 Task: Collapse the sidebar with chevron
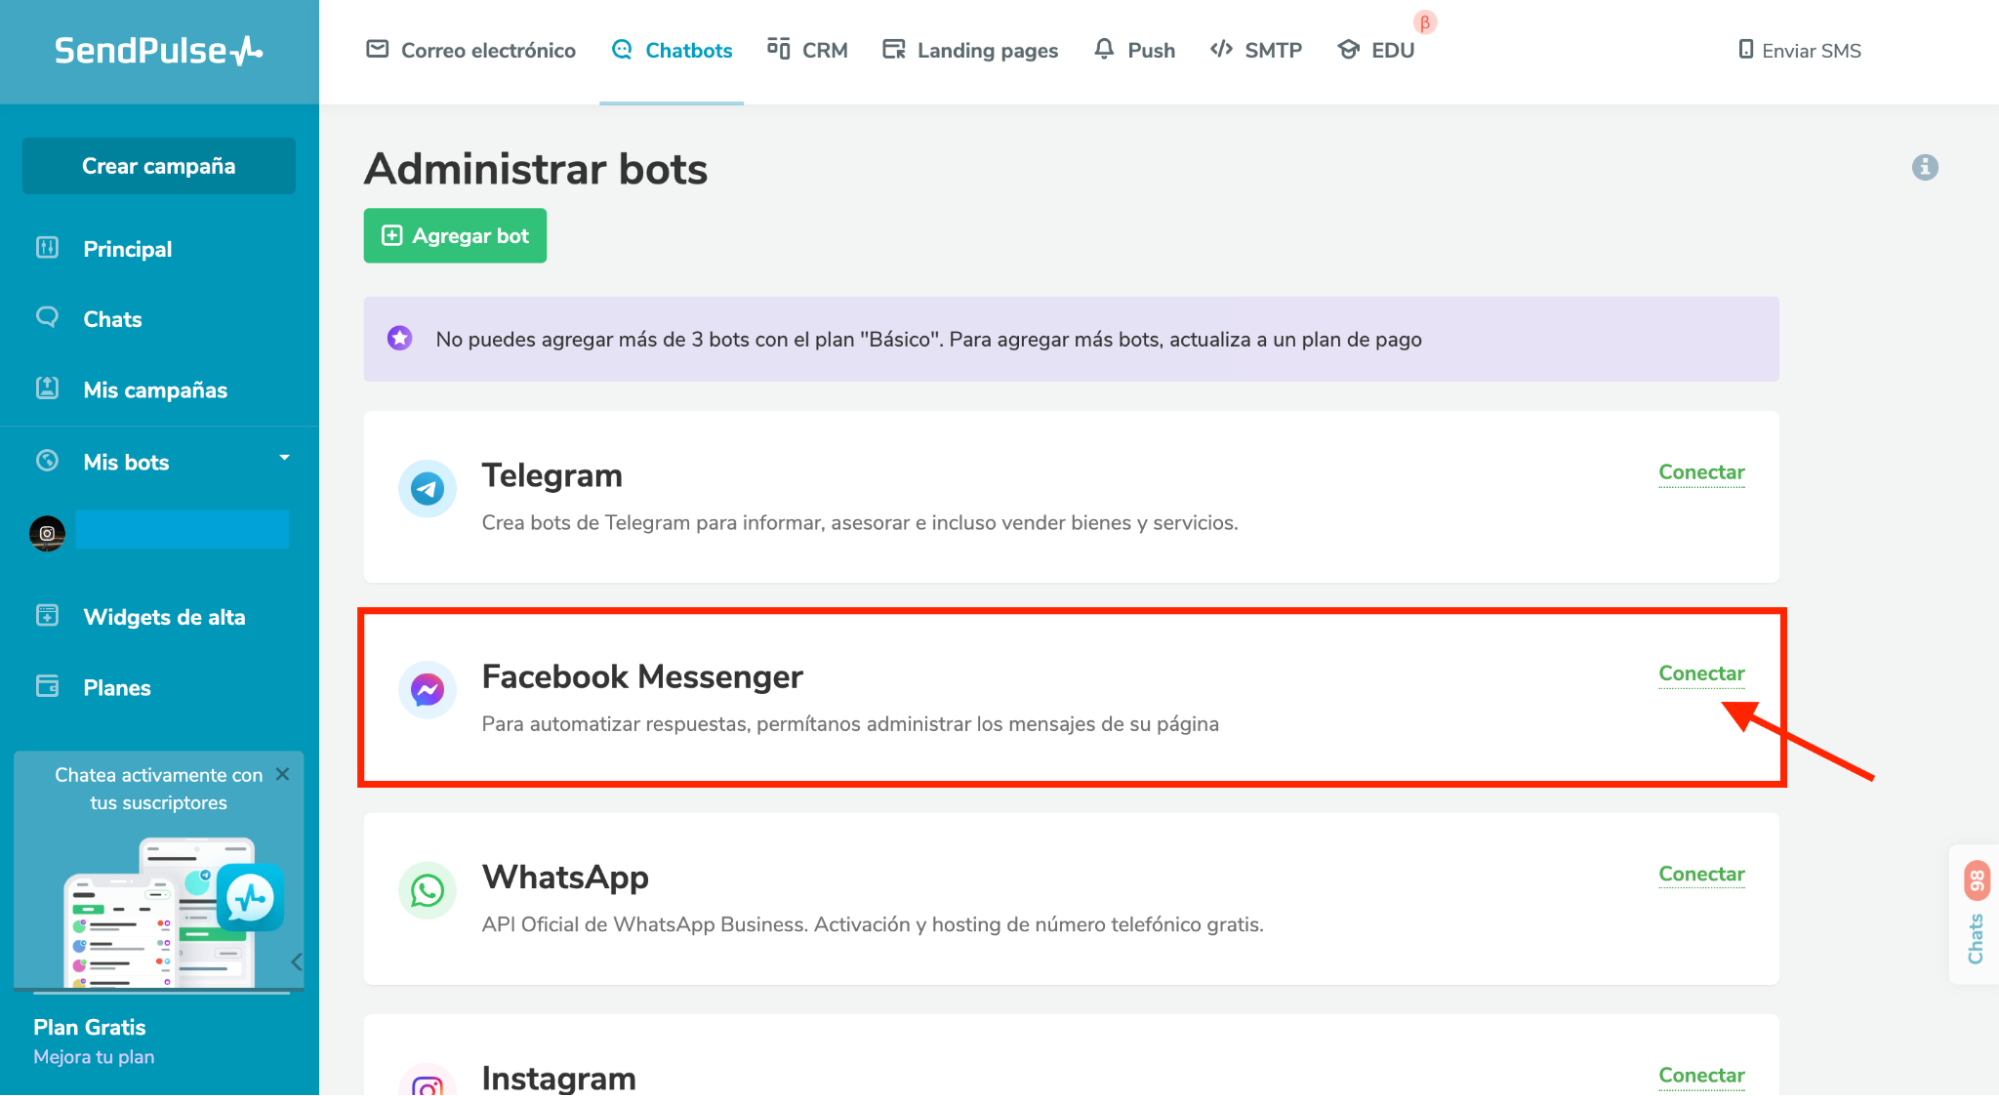click(296, 962)
